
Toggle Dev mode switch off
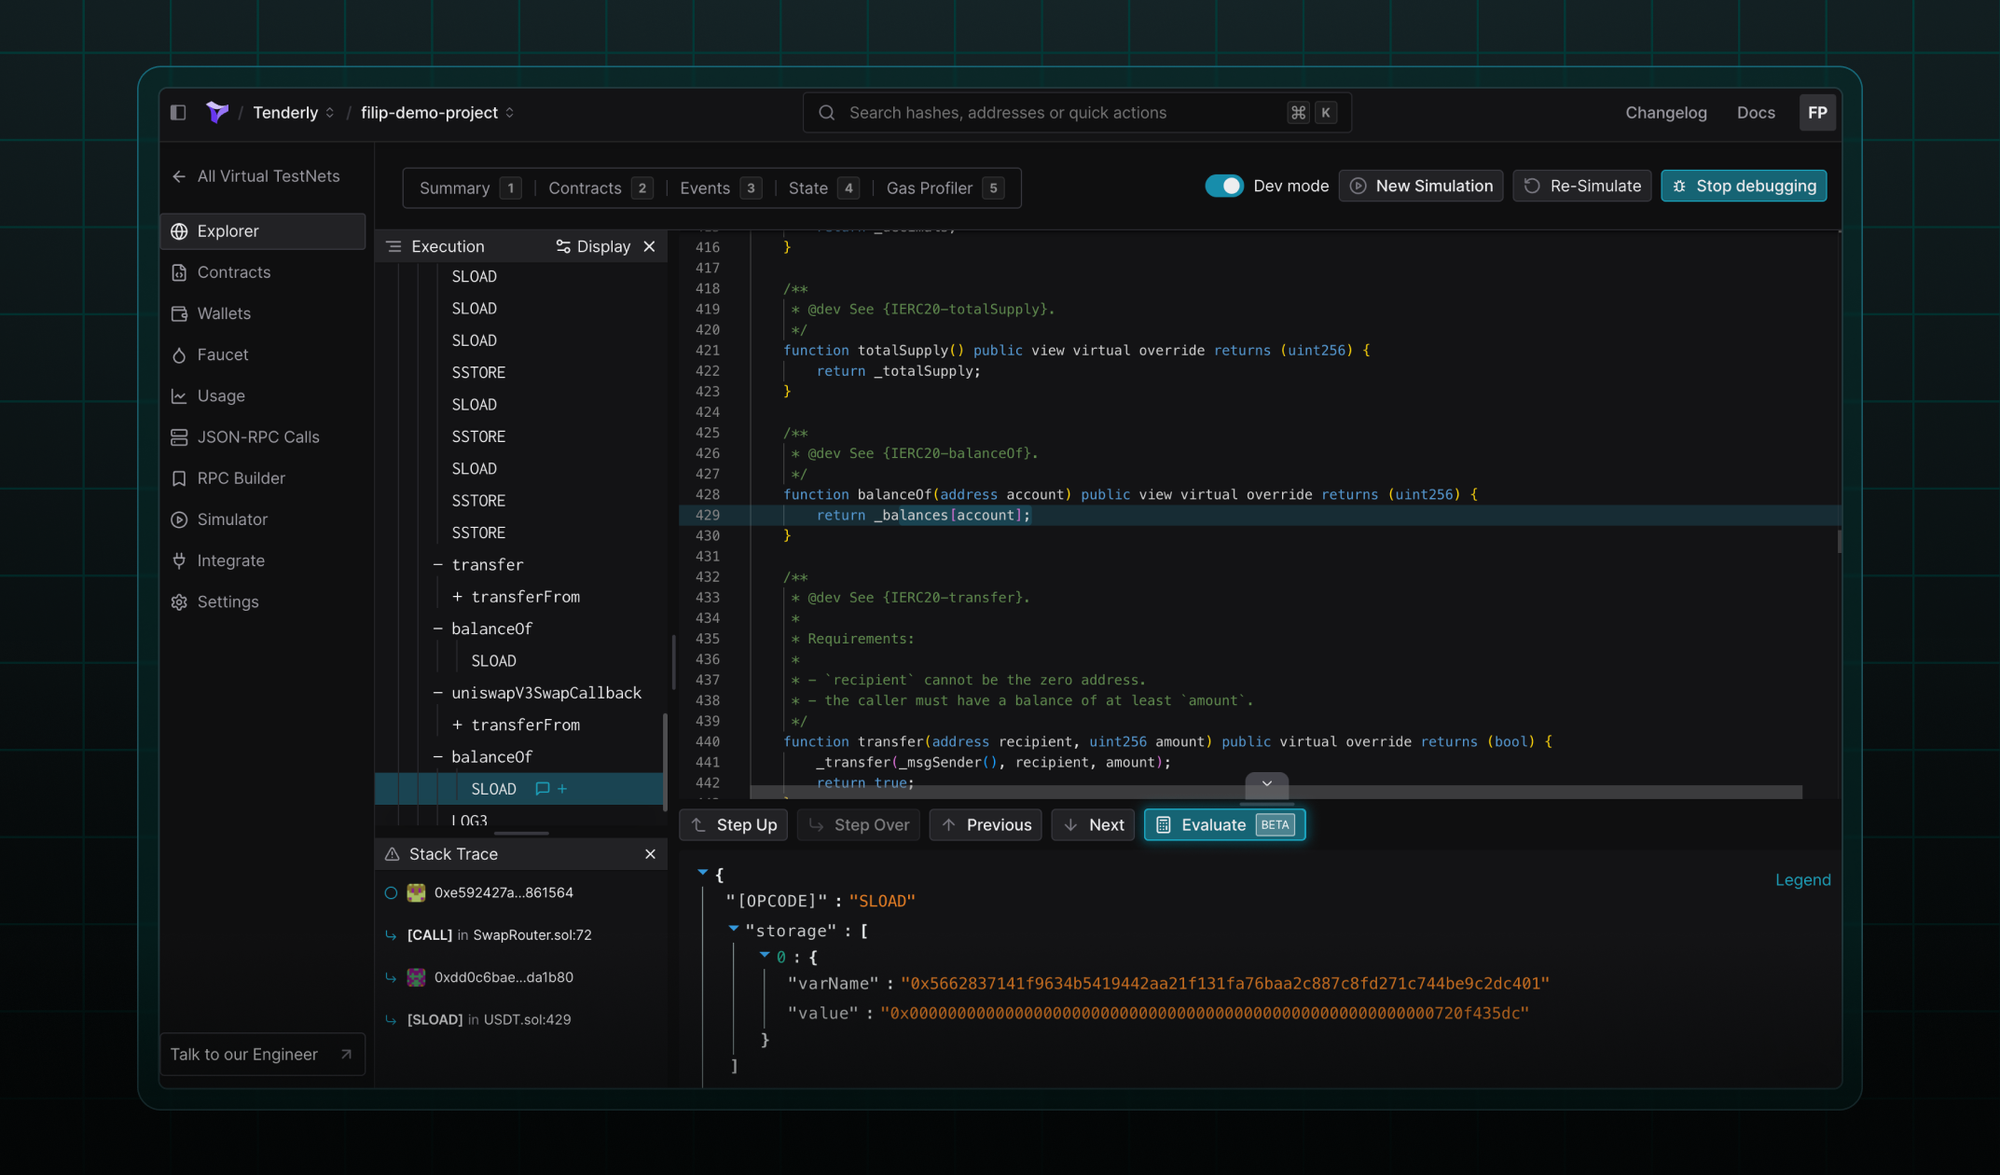pyautogui.click(x=1223, y=186)
